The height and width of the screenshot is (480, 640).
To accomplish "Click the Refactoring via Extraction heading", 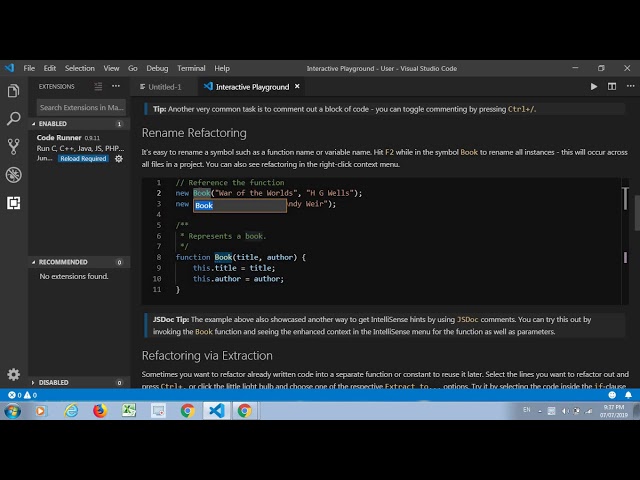I will click(207, 356).
